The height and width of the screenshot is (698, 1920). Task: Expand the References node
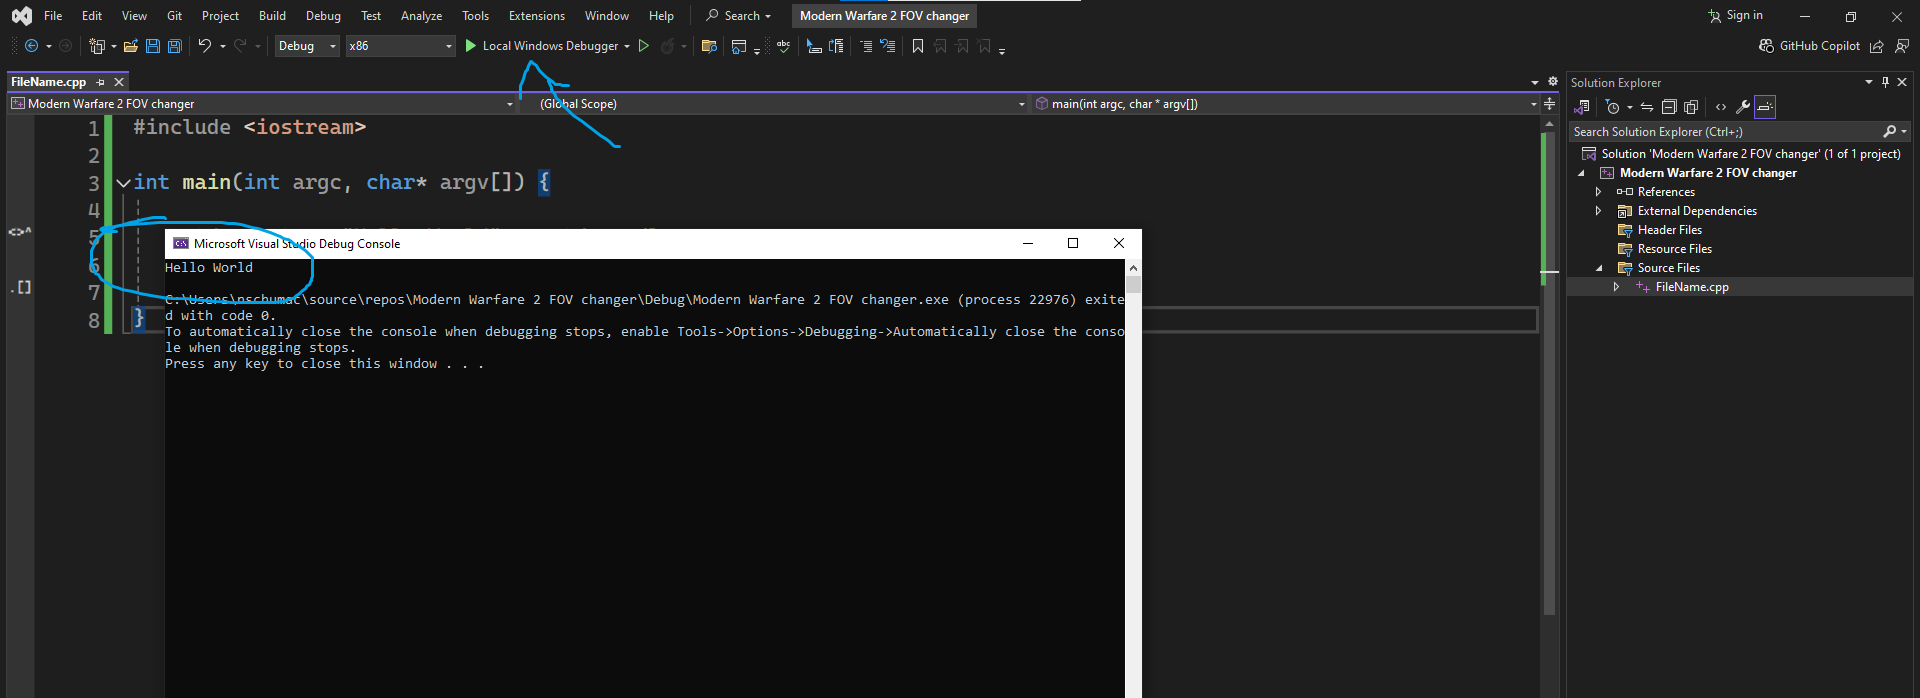point(1598,192)
